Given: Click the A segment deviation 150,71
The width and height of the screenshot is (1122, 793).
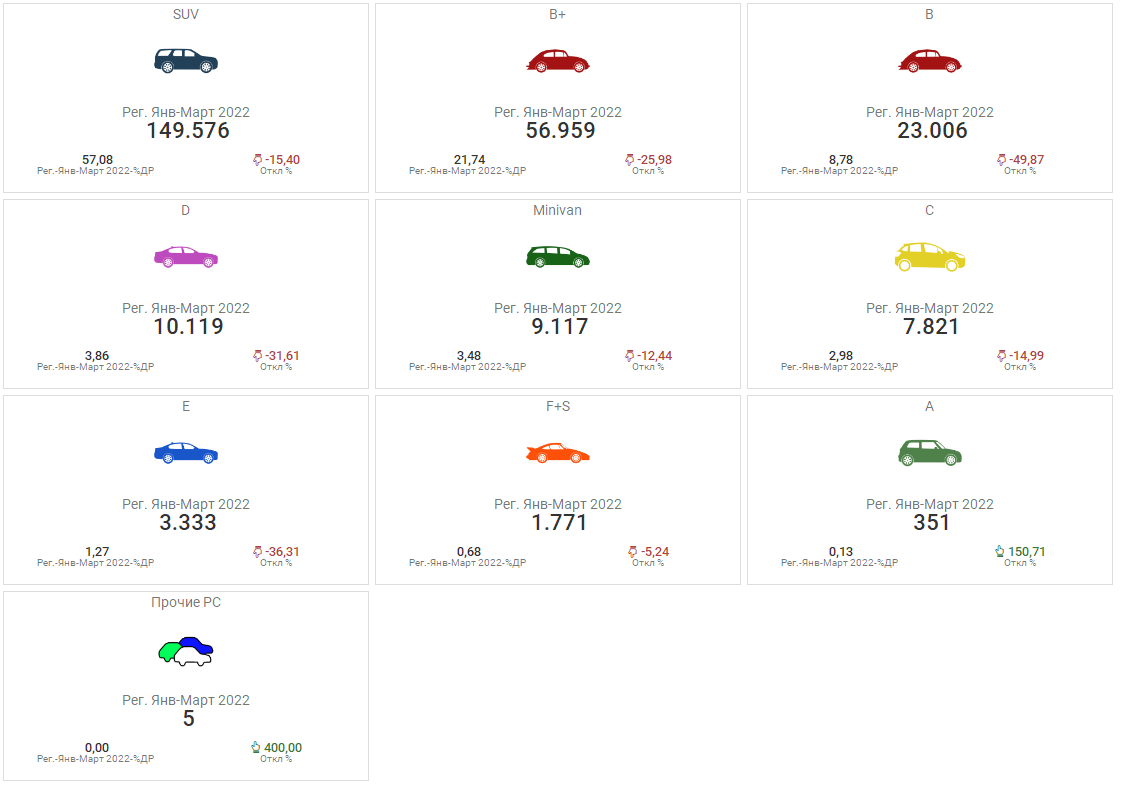Looking at the screenshot, I should (x=1026, y=552).
